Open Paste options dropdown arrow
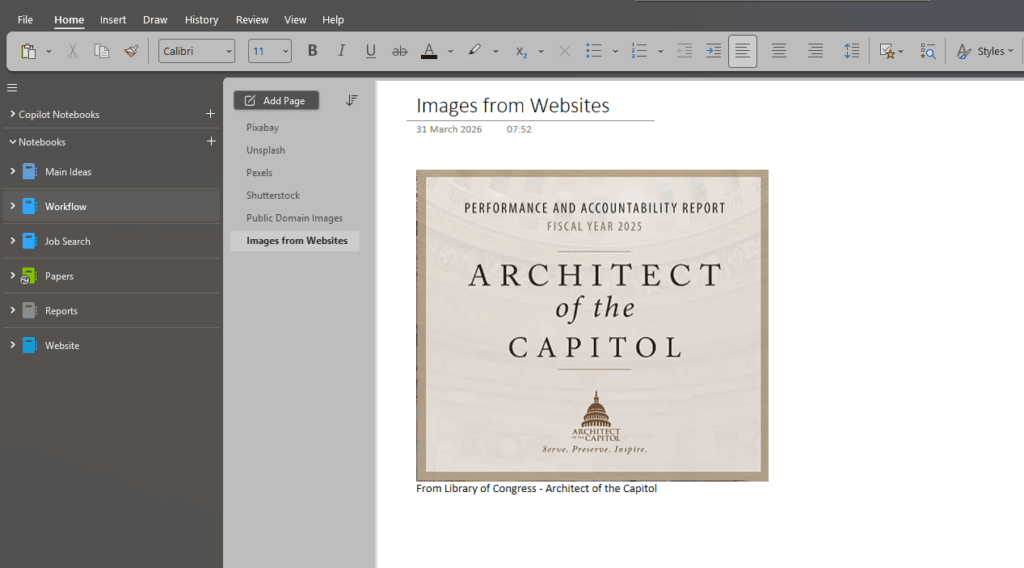The height and width of the screenshot is (568, 1024). tap(48, 51)
